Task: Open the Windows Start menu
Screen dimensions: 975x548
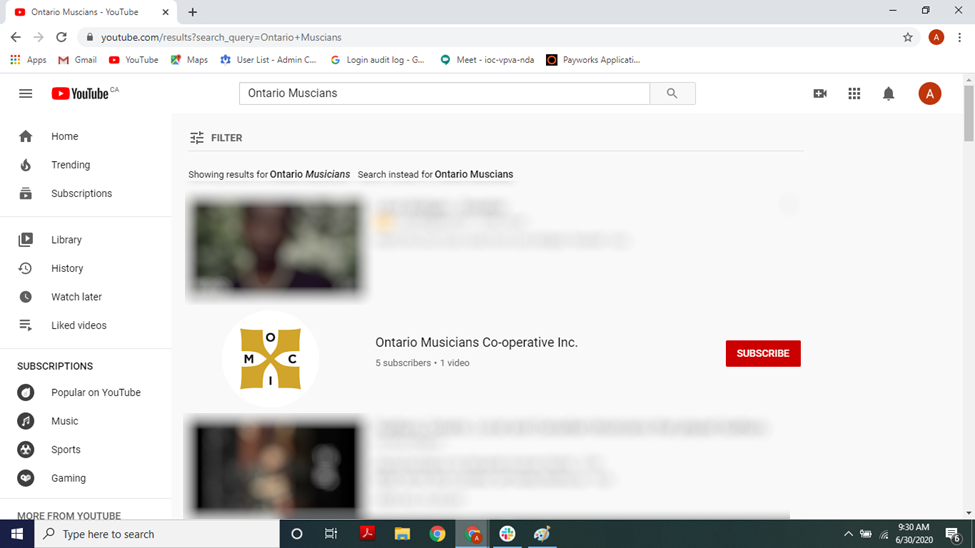Action: pyautogui.click(x=17, y=534)
